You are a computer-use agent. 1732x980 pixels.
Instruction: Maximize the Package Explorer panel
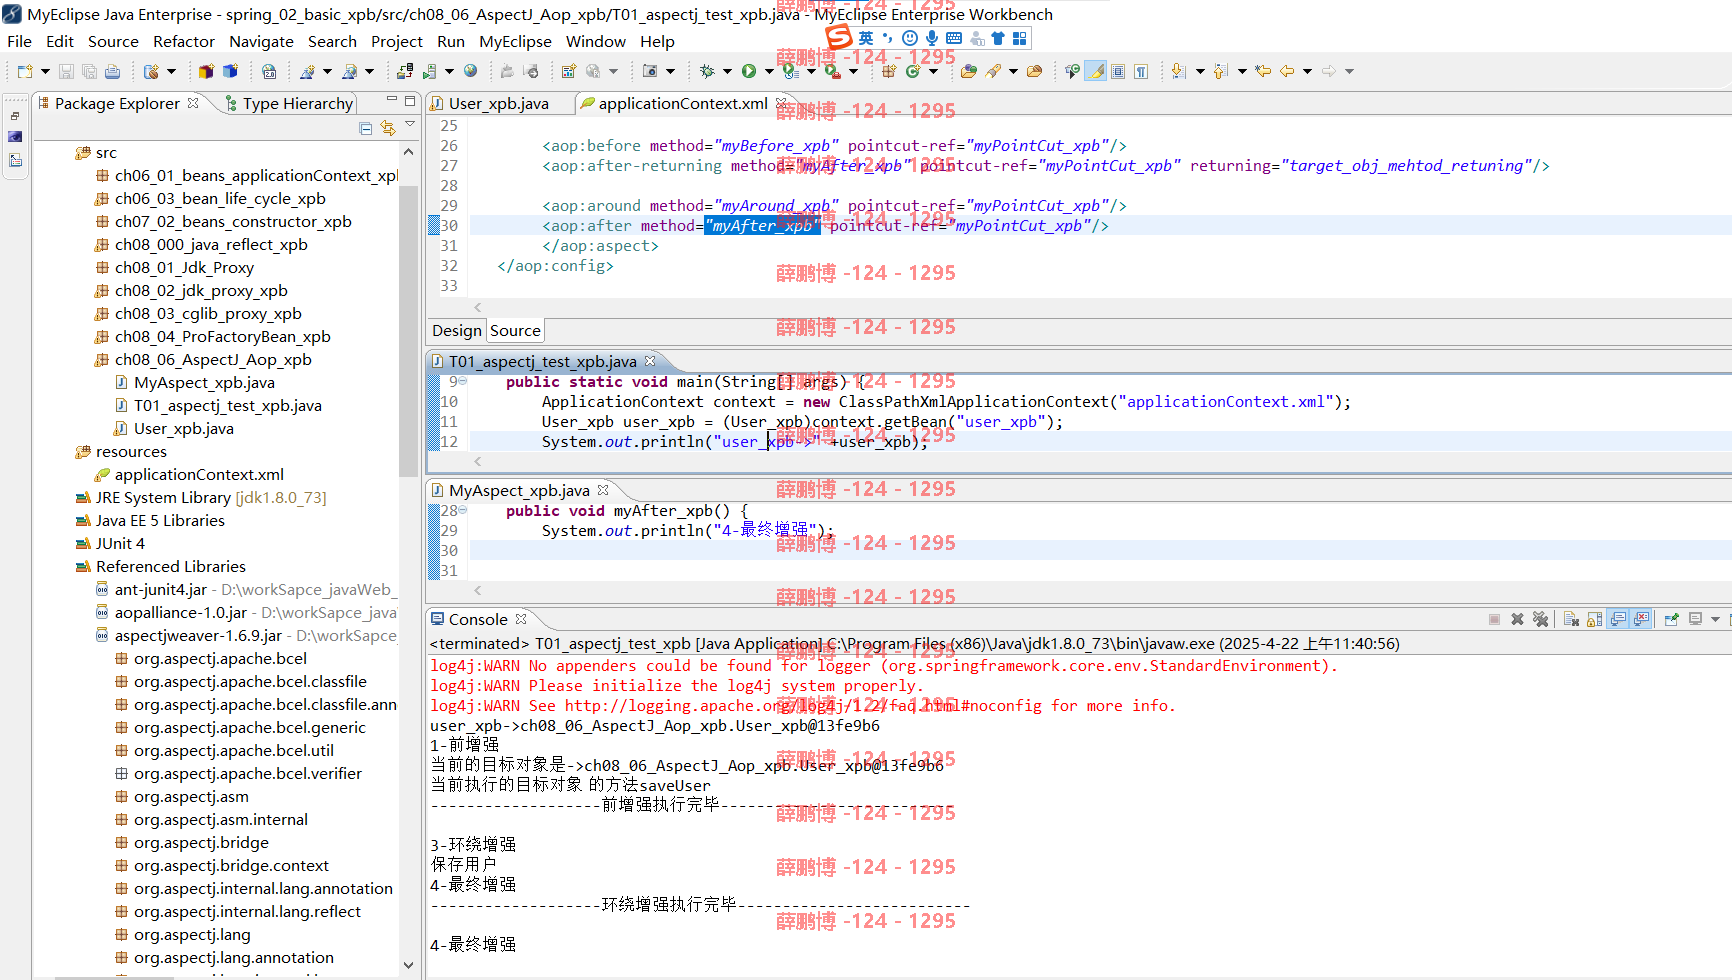[x=410, y=101]
